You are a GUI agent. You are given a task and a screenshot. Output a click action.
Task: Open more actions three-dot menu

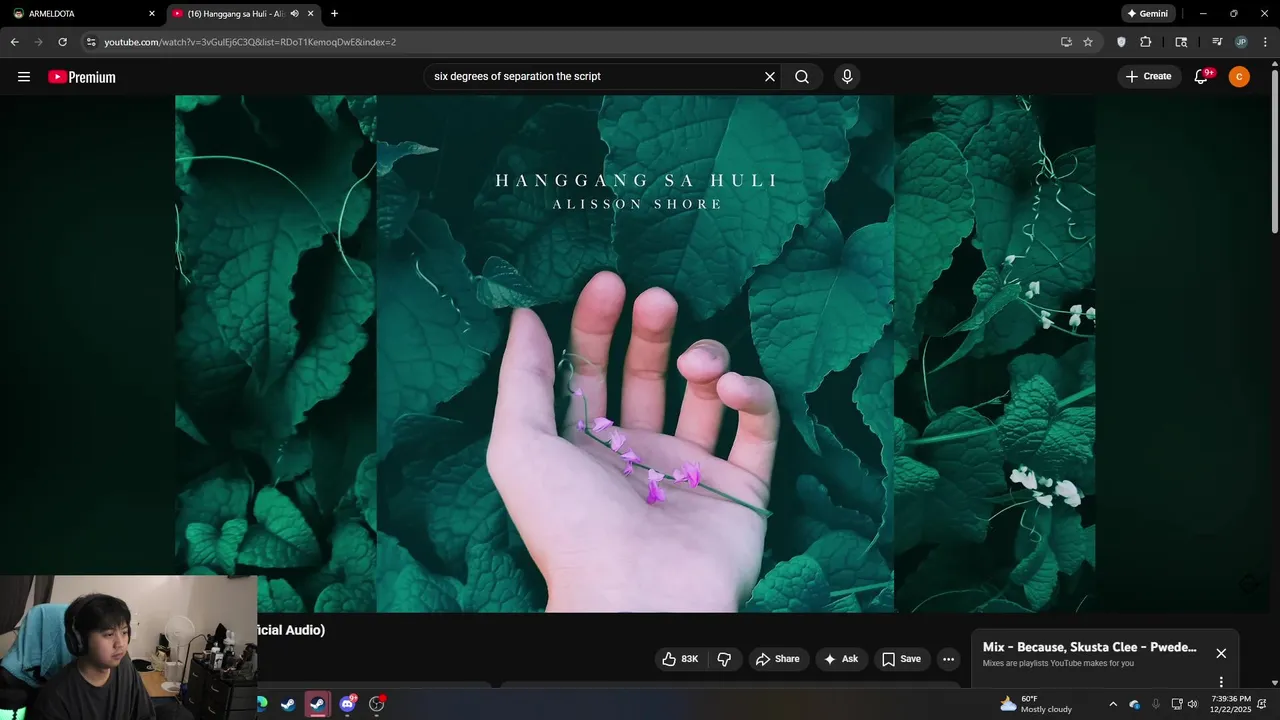948,659
